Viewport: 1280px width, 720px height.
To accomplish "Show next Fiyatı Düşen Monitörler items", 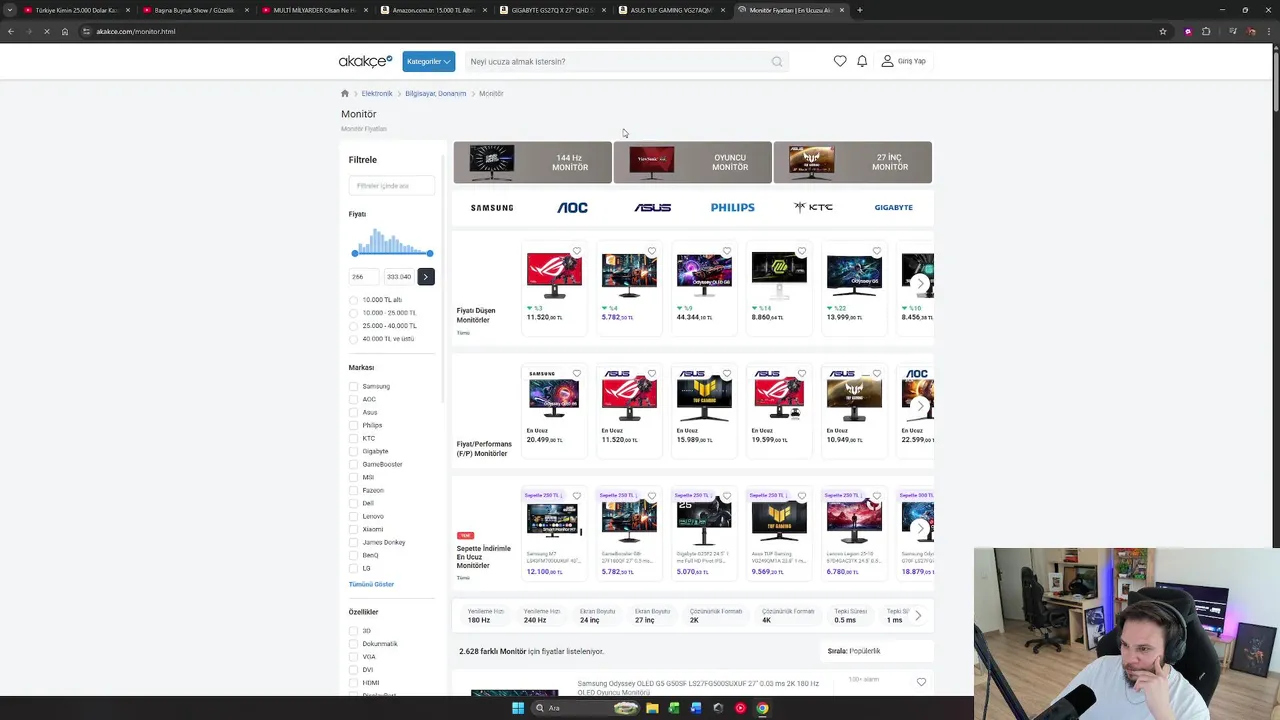I will pos(921,283).
